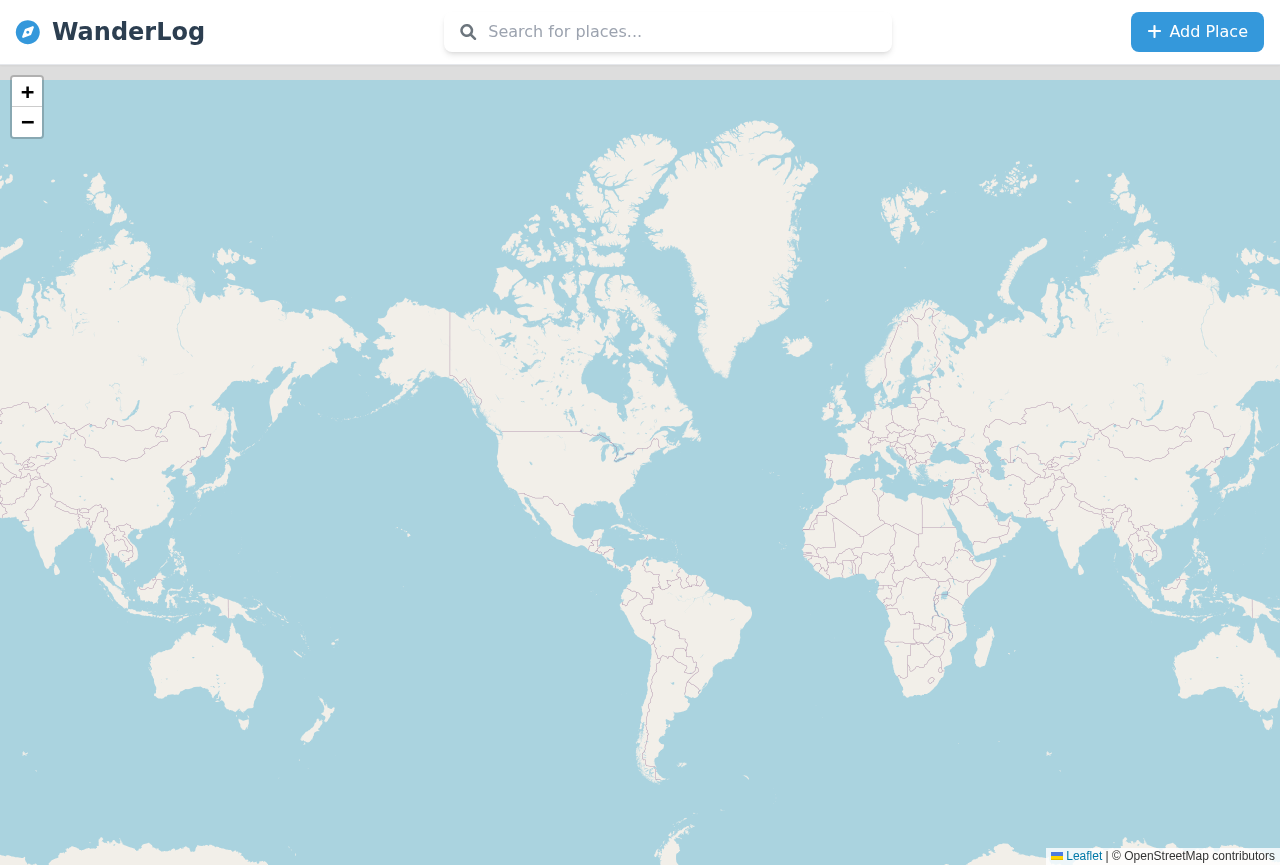Image resolution: width=1280 pixels, height=865 pixels.
Task: Click the WanderLog title text
Action: [128, 31]
